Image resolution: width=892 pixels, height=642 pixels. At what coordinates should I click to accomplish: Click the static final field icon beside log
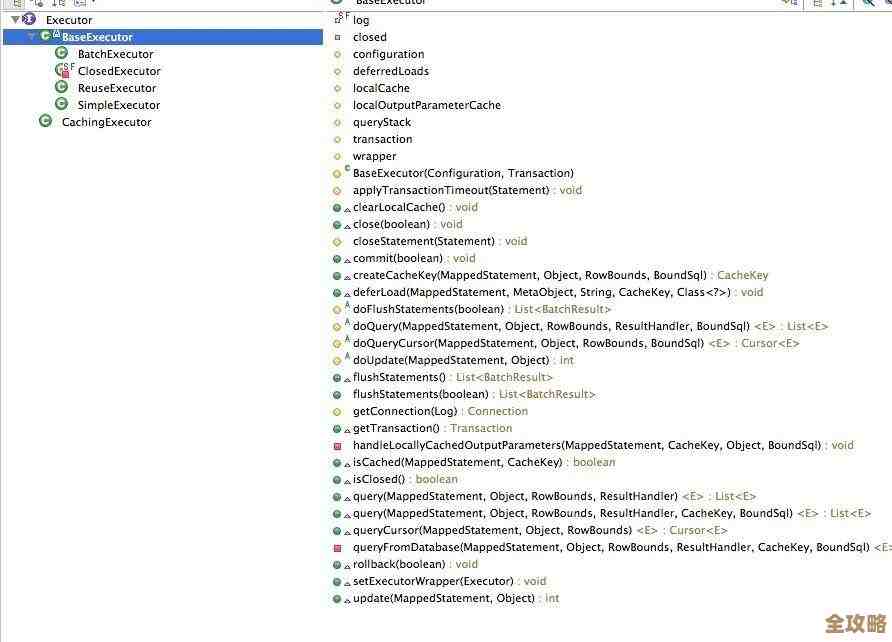(338, 19)
